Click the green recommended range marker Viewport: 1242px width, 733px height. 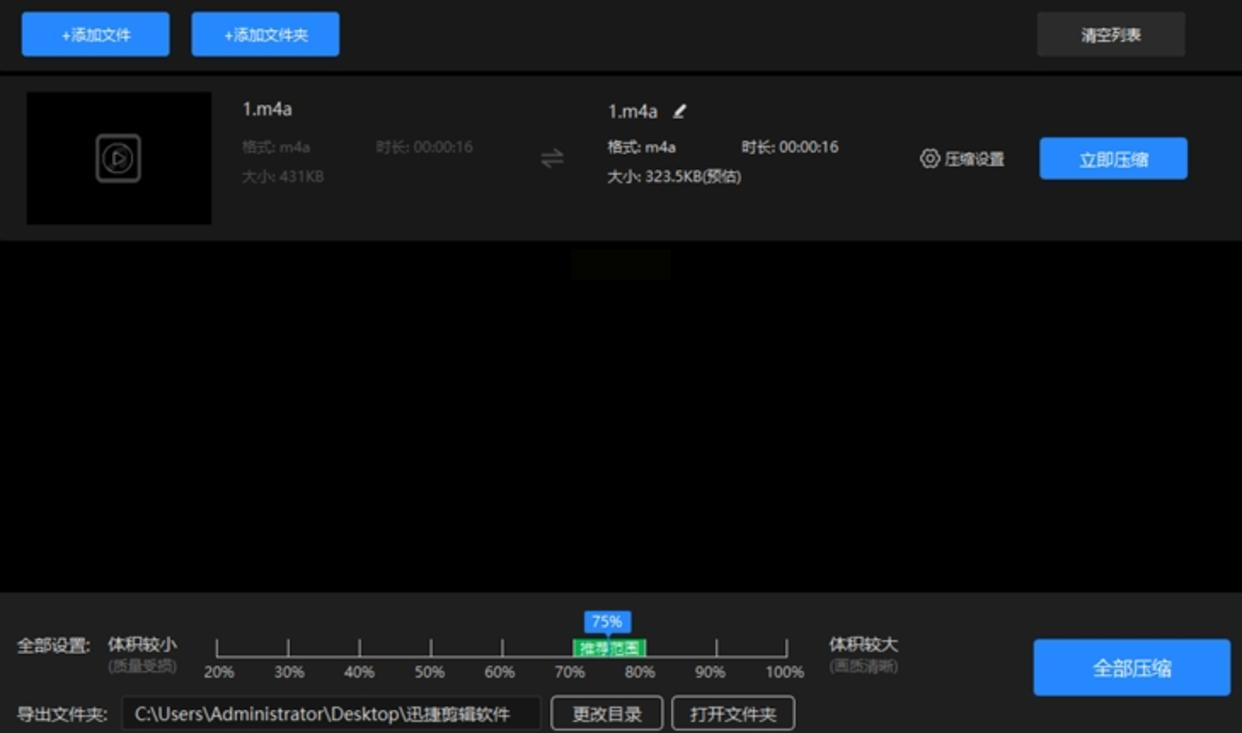tap(609, 648)
